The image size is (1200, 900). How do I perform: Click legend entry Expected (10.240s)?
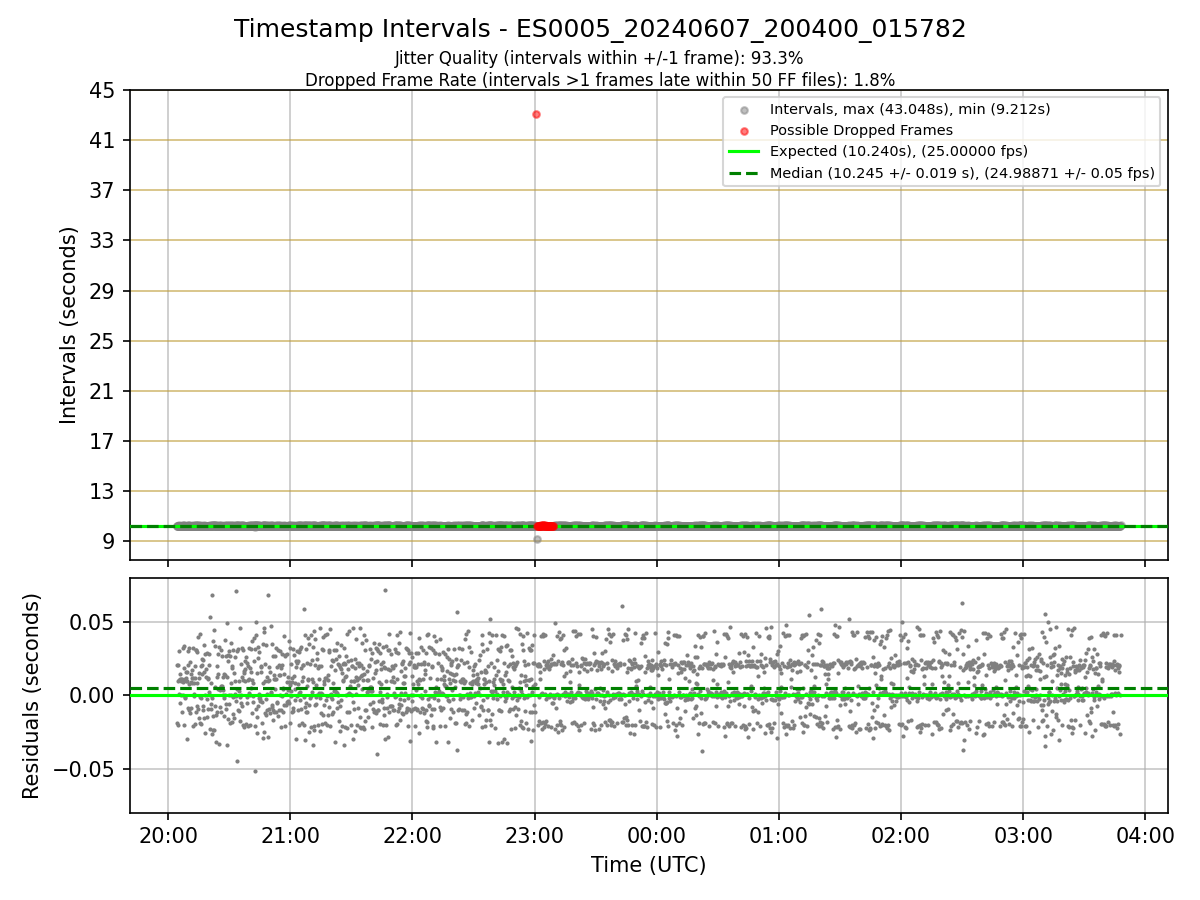tap(898, 151)
